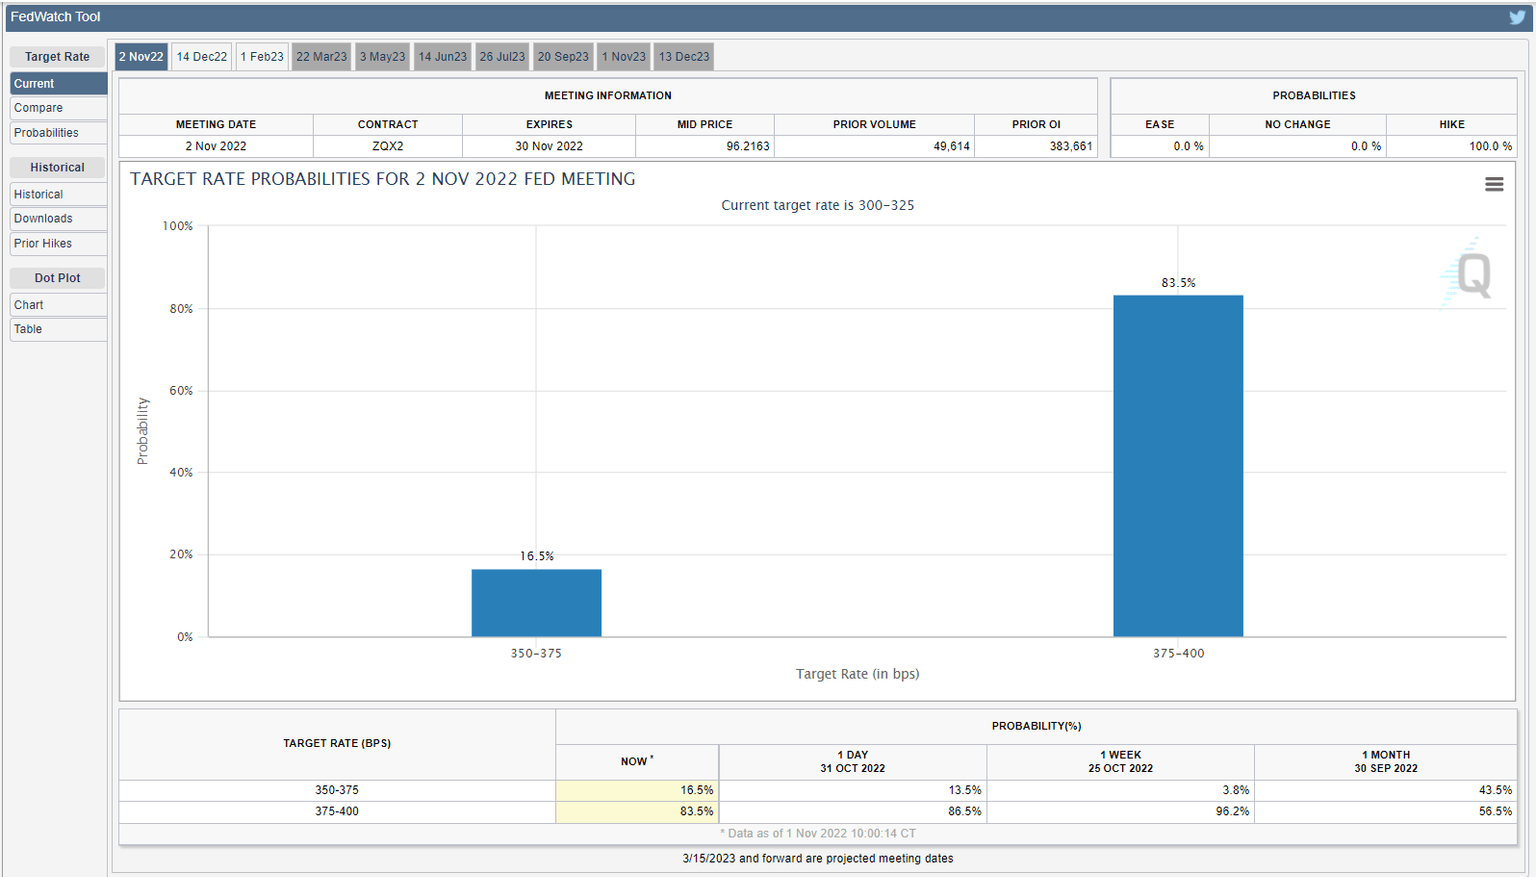Open the 20 Sep23 meeting tab

pyautogui.click(x=563, y=57)
